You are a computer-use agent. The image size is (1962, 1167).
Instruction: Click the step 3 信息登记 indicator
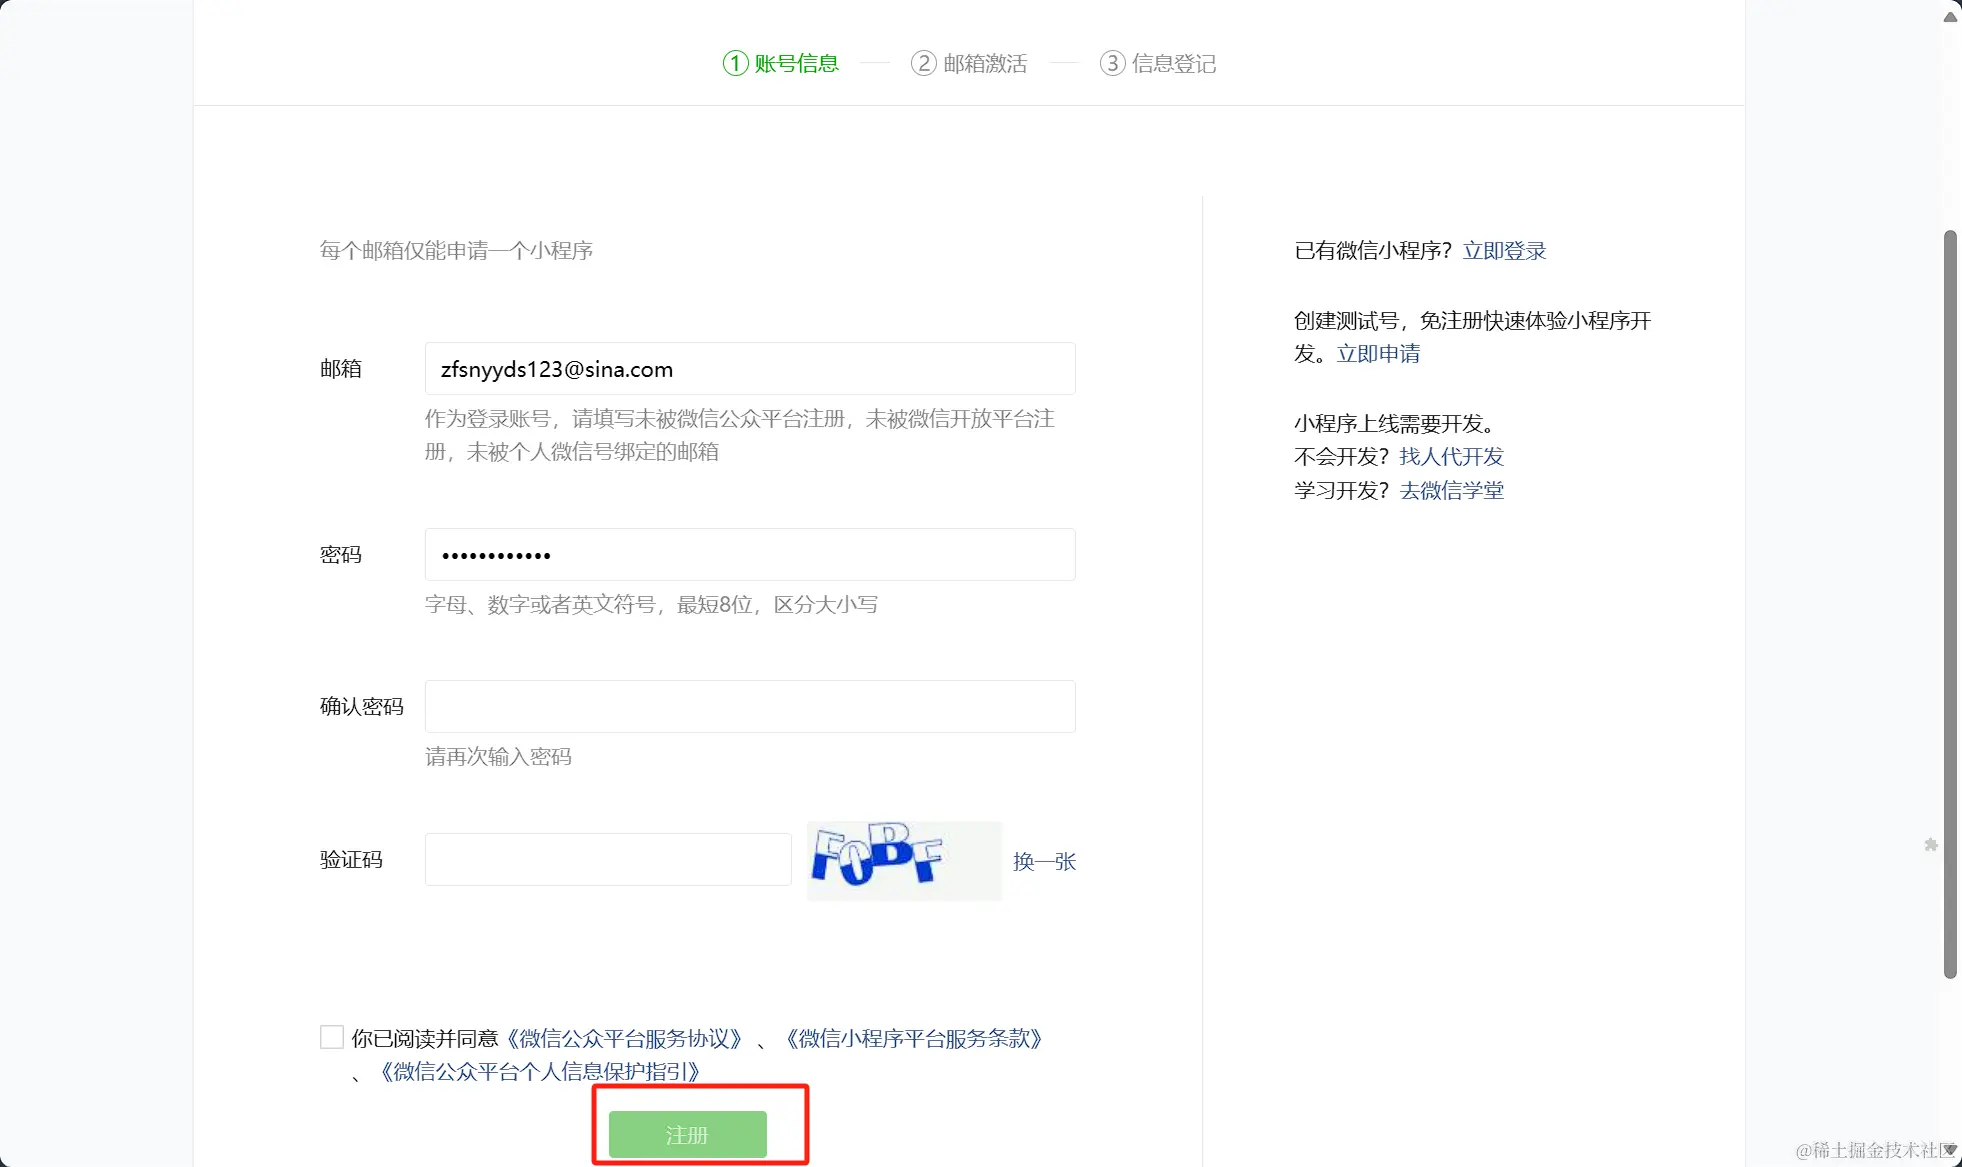coord(1158,64)
